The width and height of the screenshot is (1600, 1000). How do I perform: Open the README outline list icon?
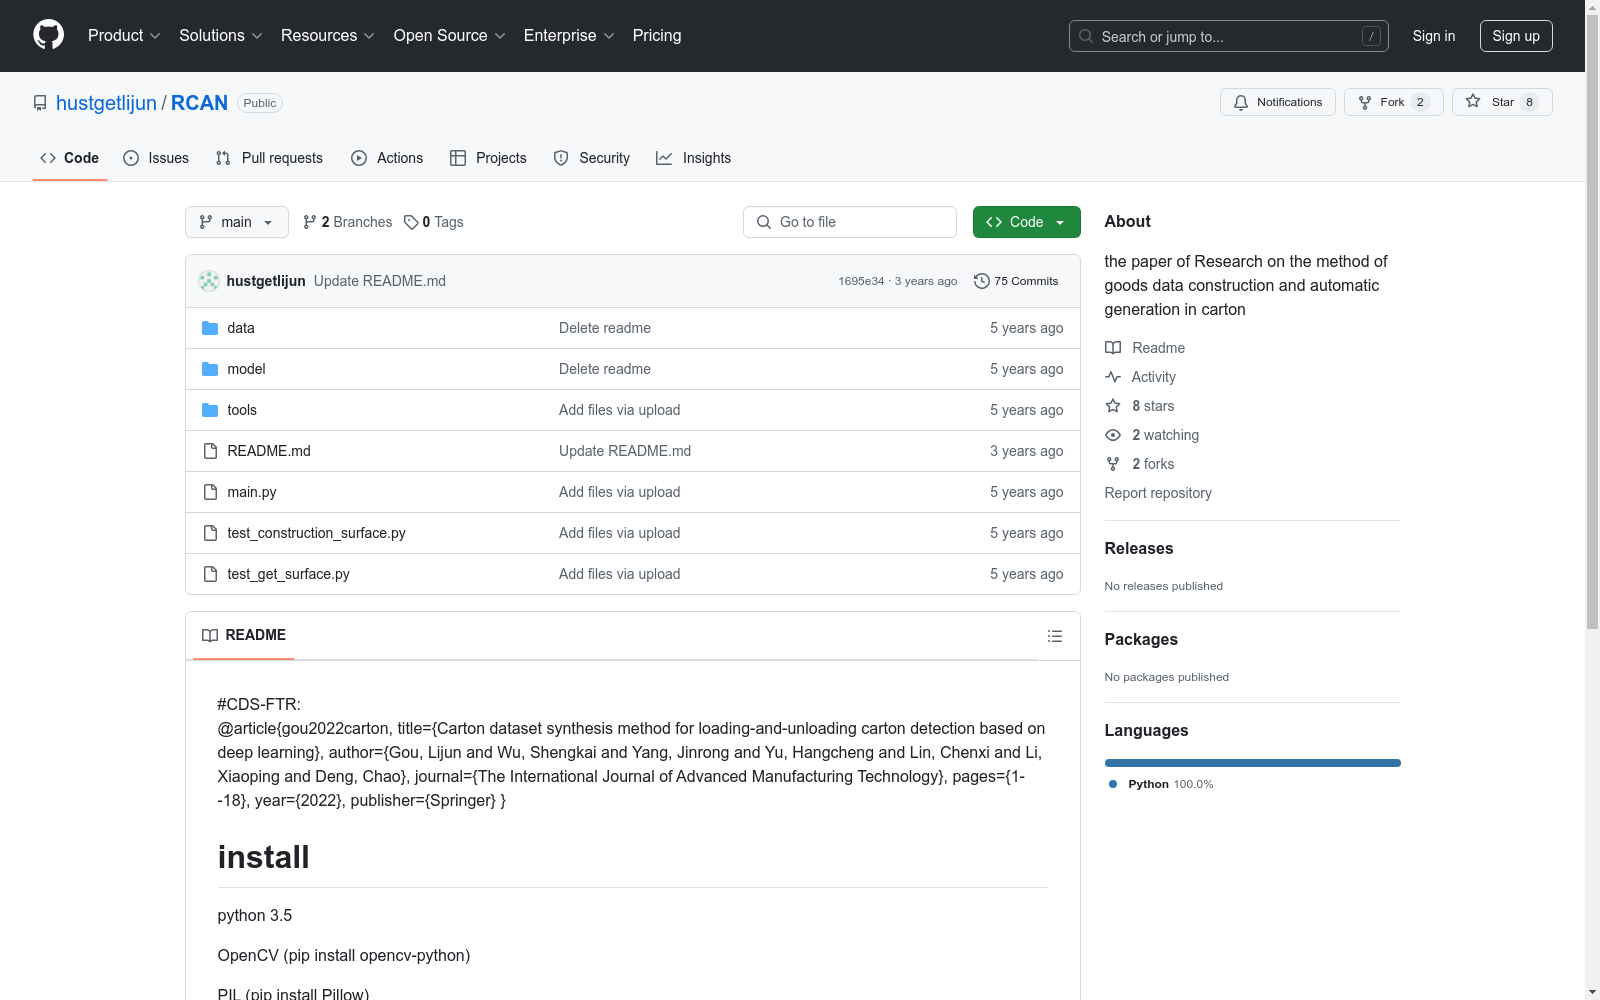(1055, 636)
